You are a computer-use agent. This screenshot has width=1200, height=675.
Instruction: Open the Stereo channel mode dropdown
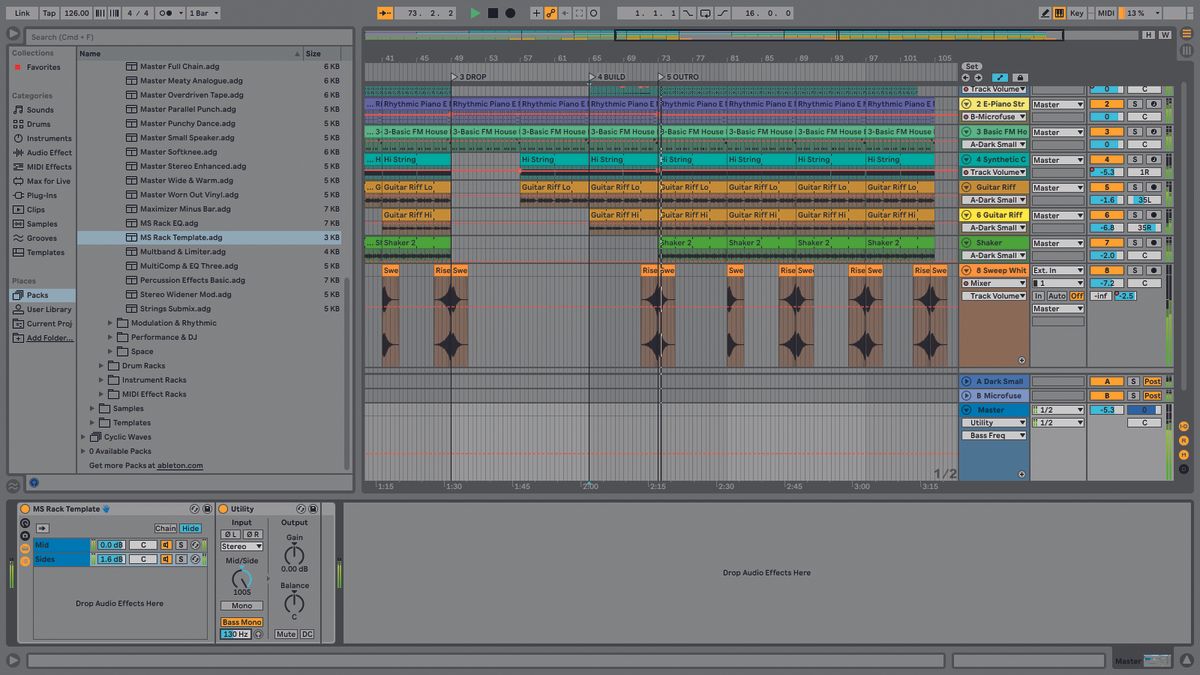(x=241, y=546)
